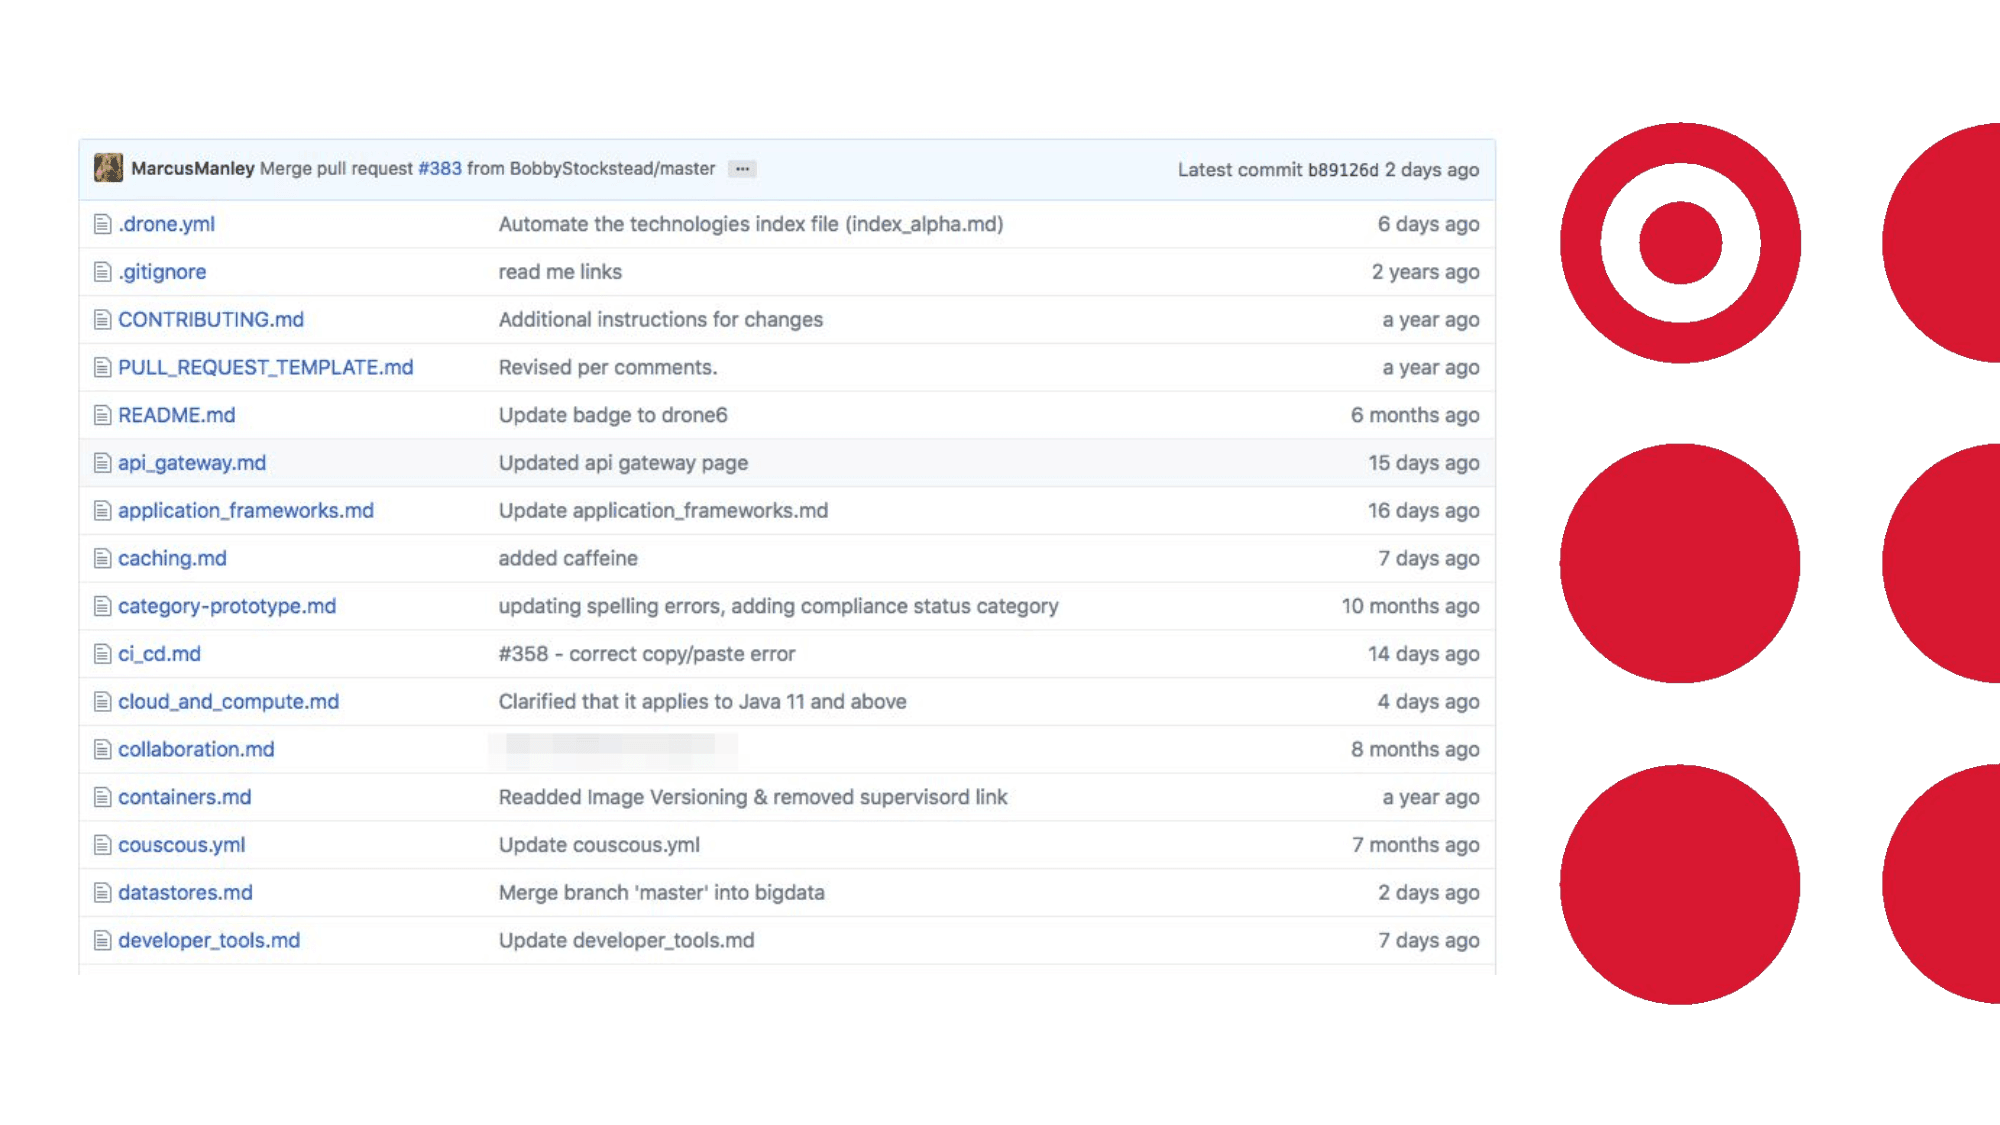Open commit message 'read me links'
The width and height of the screenshot is (2000, 1125).
pos(560,272)
